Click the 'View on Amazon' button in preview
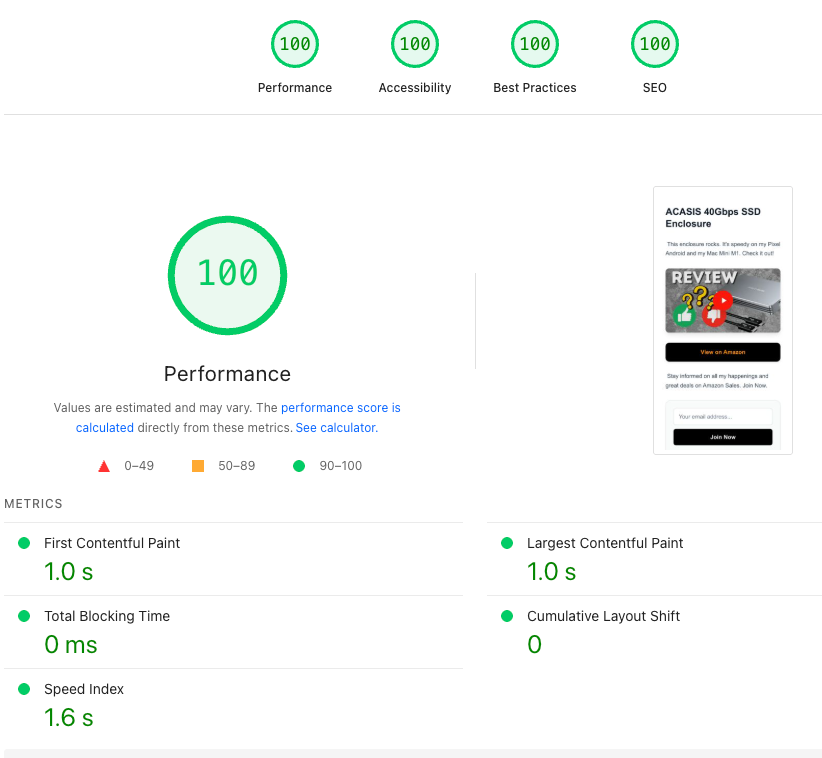 pyautogui.click(x=723, y=351)
